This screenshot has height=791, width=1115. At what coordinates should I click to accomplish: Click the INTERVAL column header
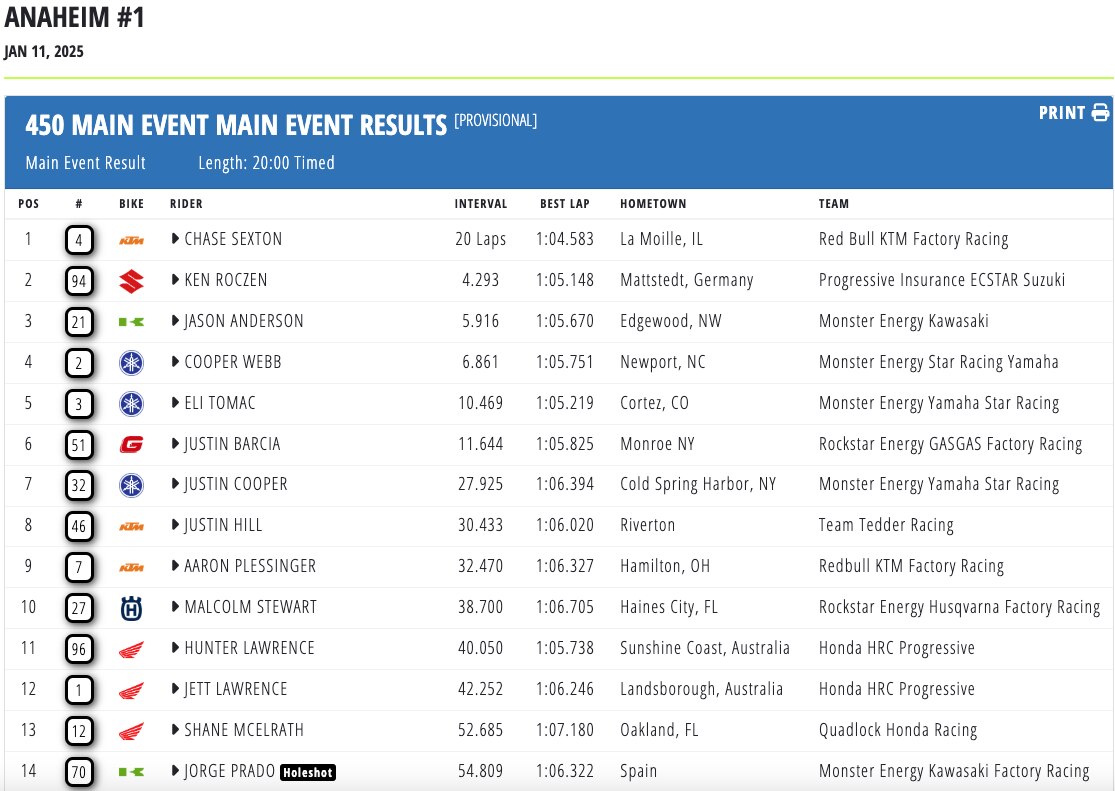481,204
